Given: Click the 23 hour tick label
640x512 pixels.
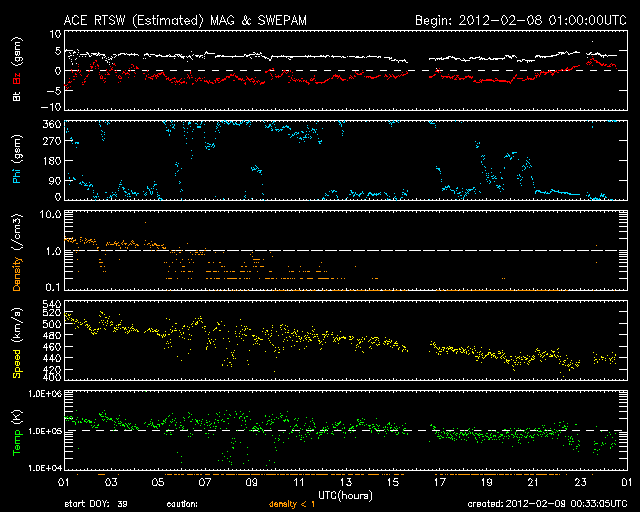Looking at the screenshot, I should [580, 482].
